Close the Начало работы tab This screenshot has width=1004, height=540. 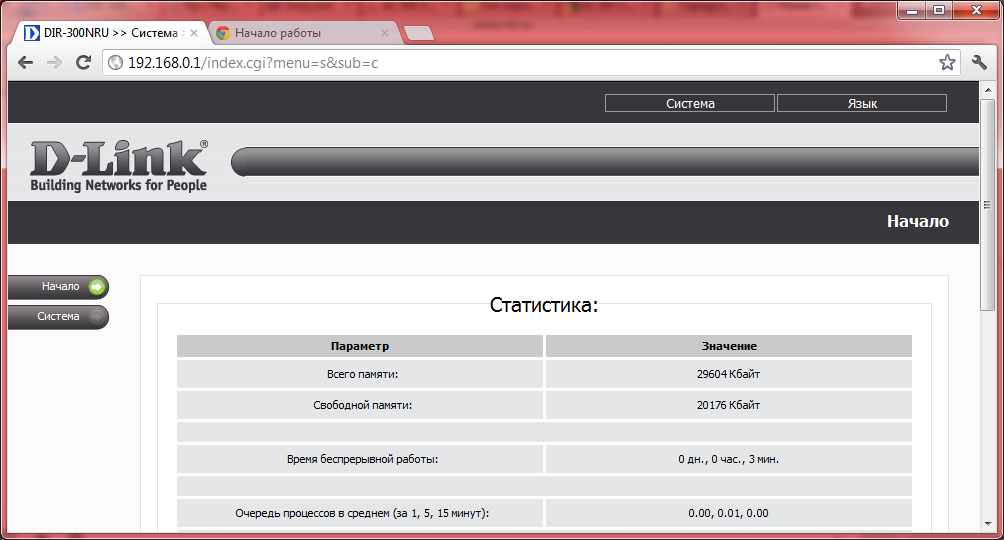(385, 33)
